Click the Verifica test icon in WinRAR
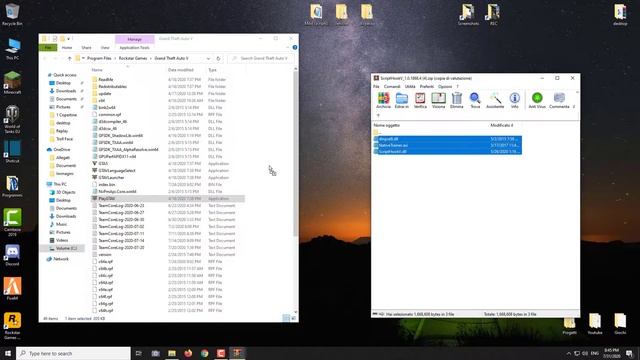The height and width of the screenshot is (360, 640). click(x=420, y=100)
